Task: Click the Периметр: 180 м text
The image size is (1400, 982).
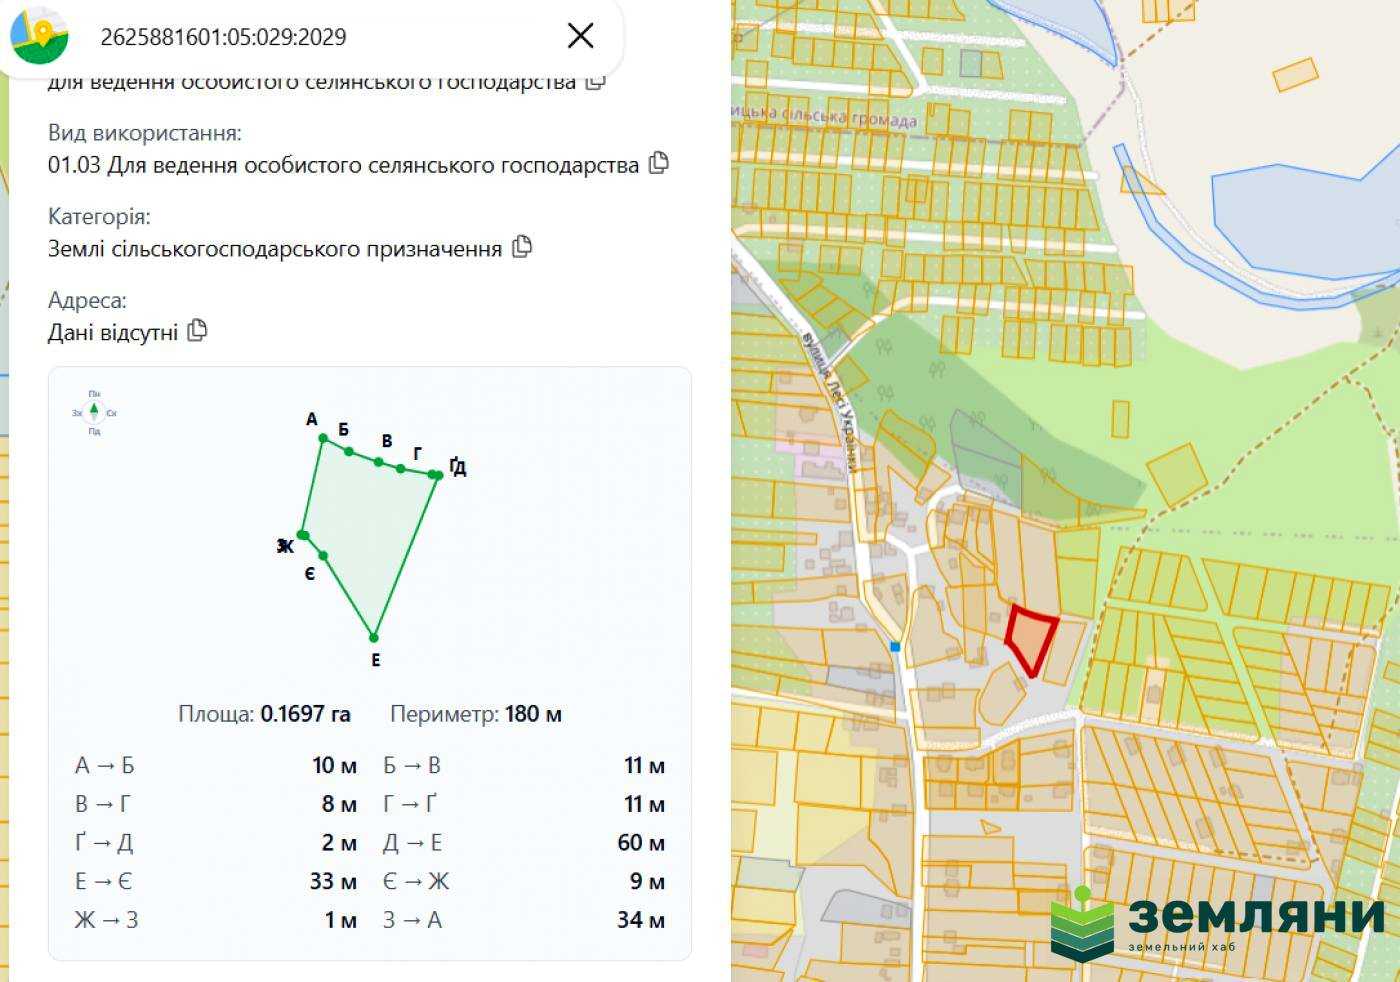Action: 476,714
